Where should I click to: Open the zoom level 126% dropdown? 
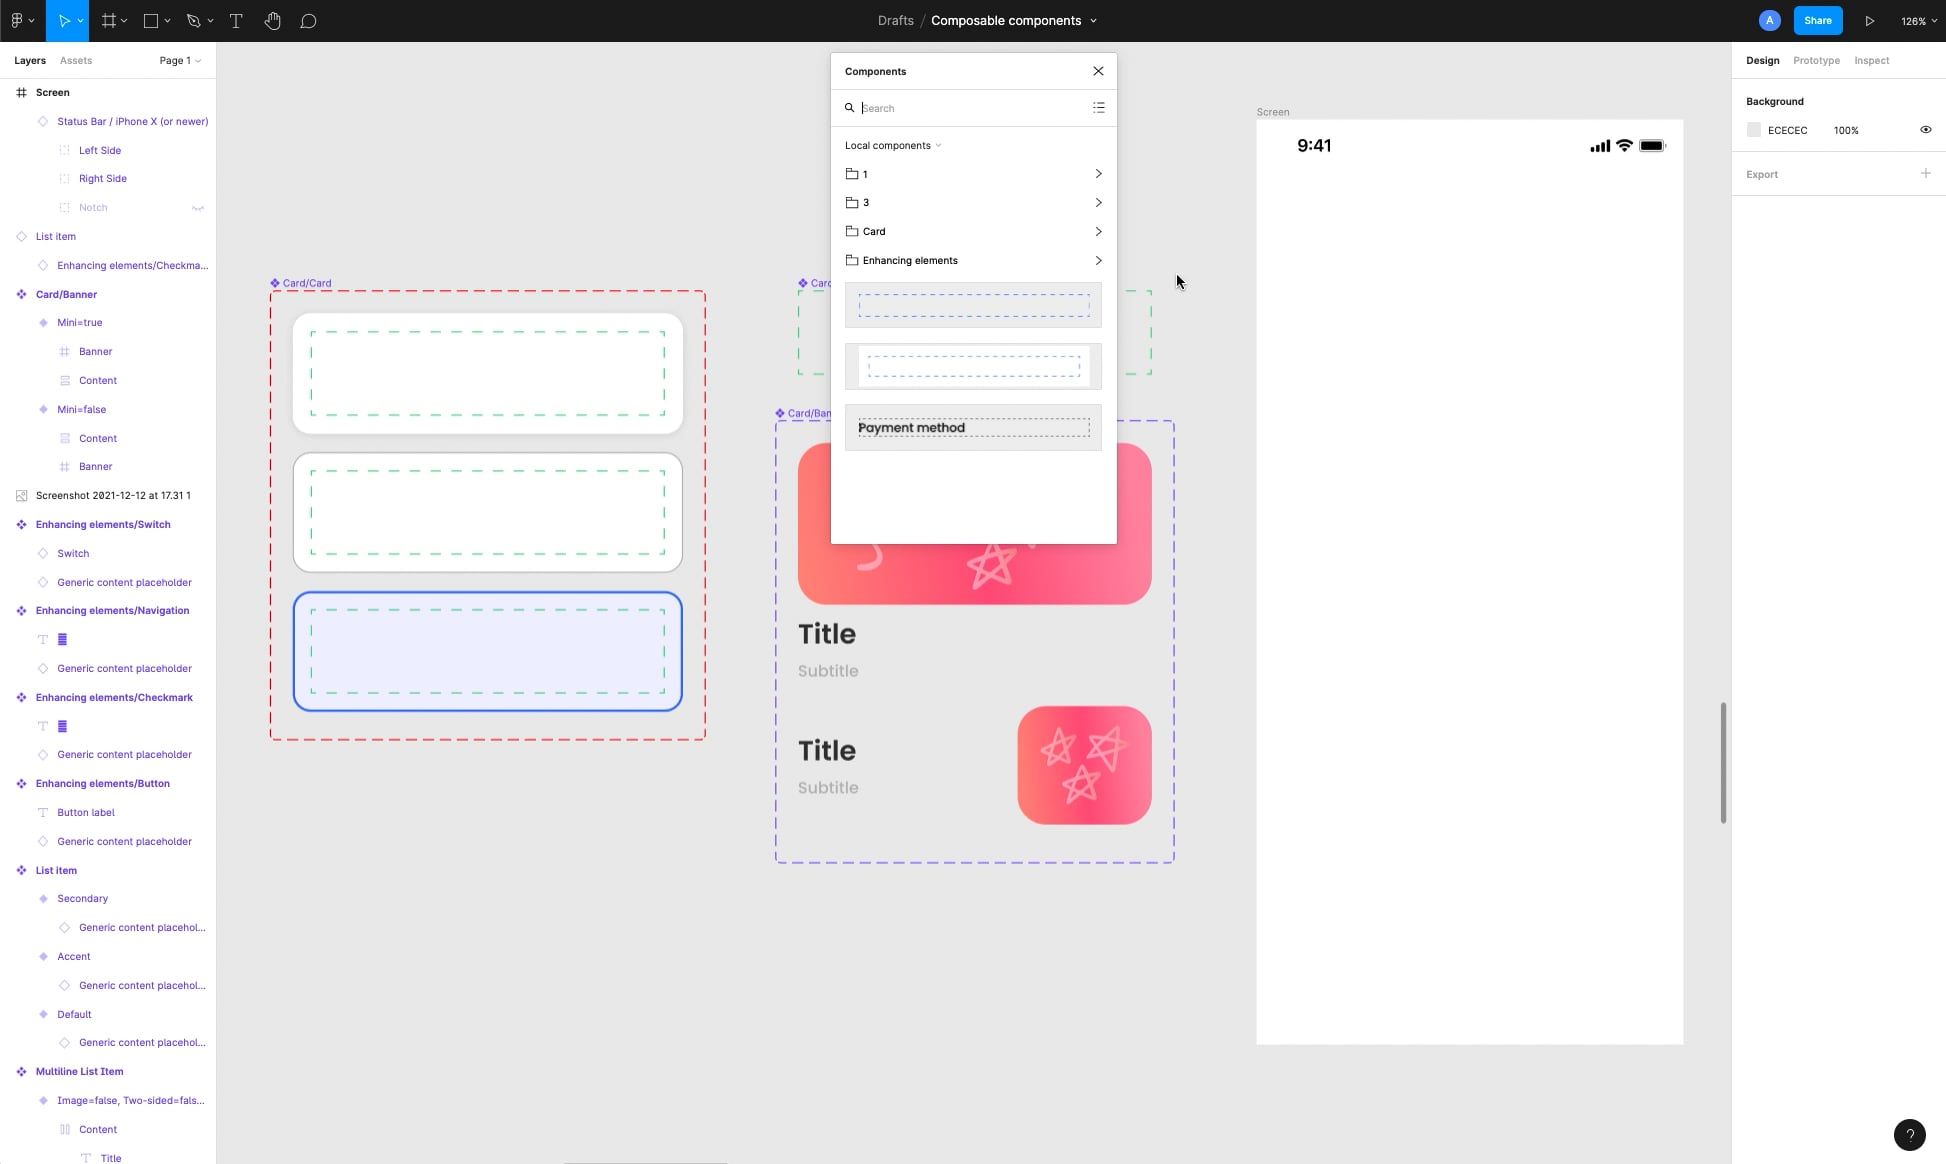coord(1918,20)
